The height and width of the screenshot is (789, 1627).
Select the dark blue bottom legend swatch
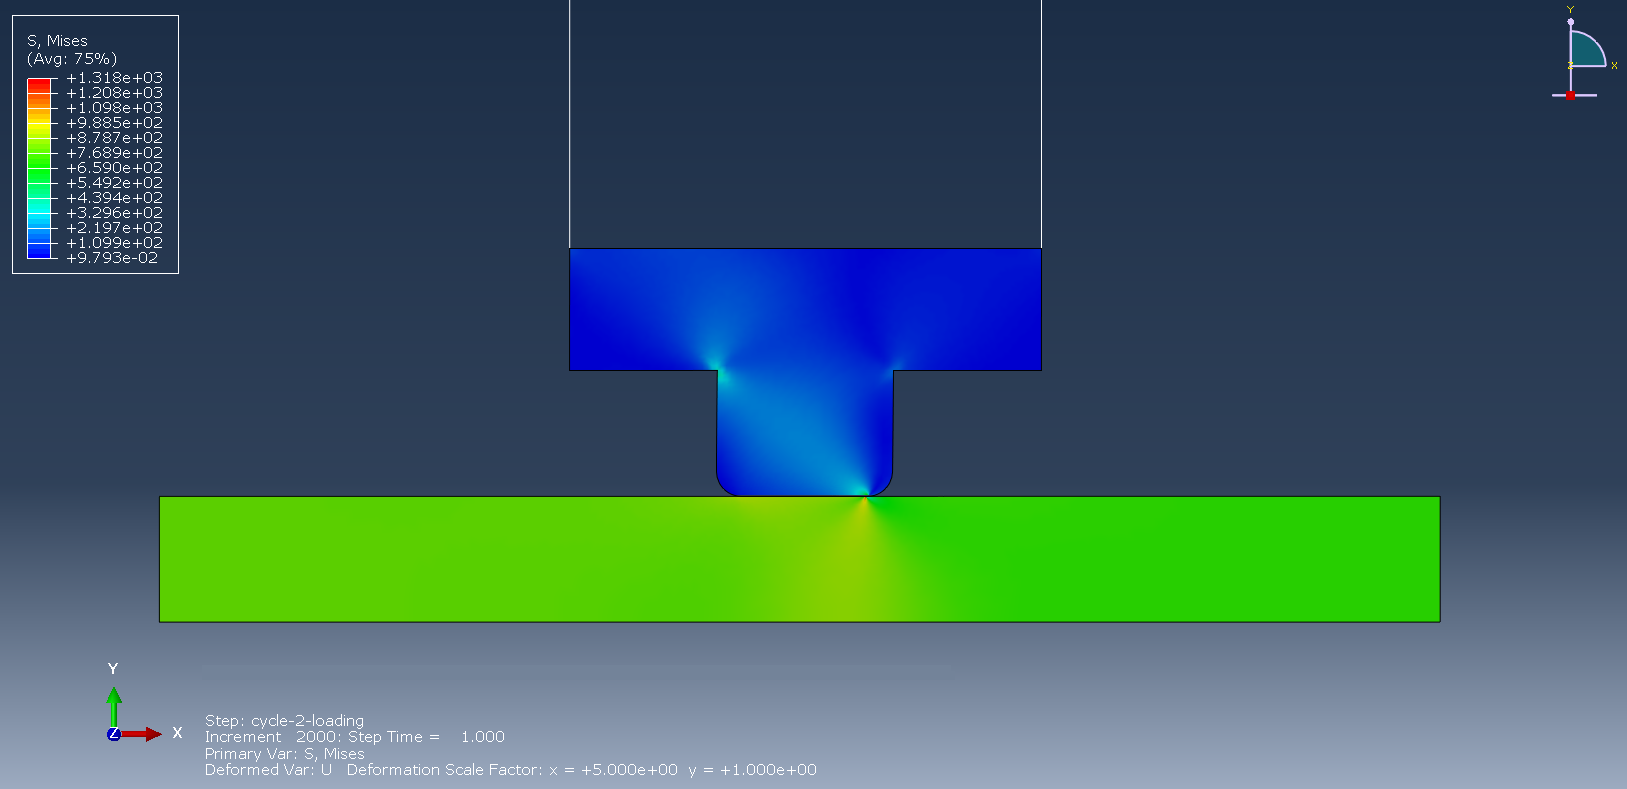point(39,252)
